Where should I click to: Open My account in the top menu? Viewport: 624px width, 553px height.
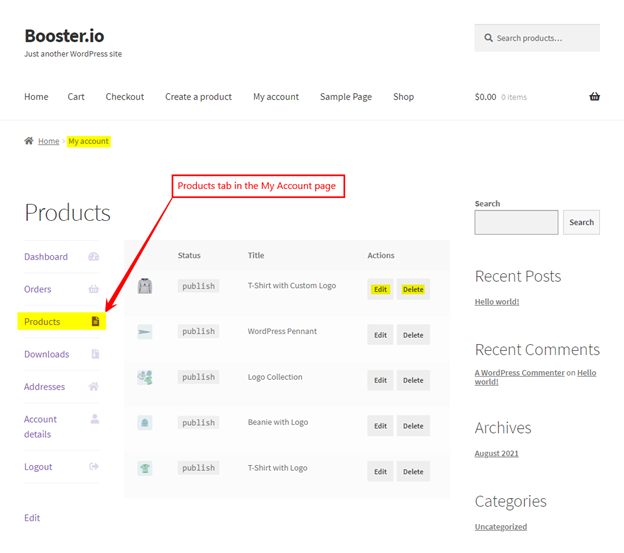tap(276, 97)
